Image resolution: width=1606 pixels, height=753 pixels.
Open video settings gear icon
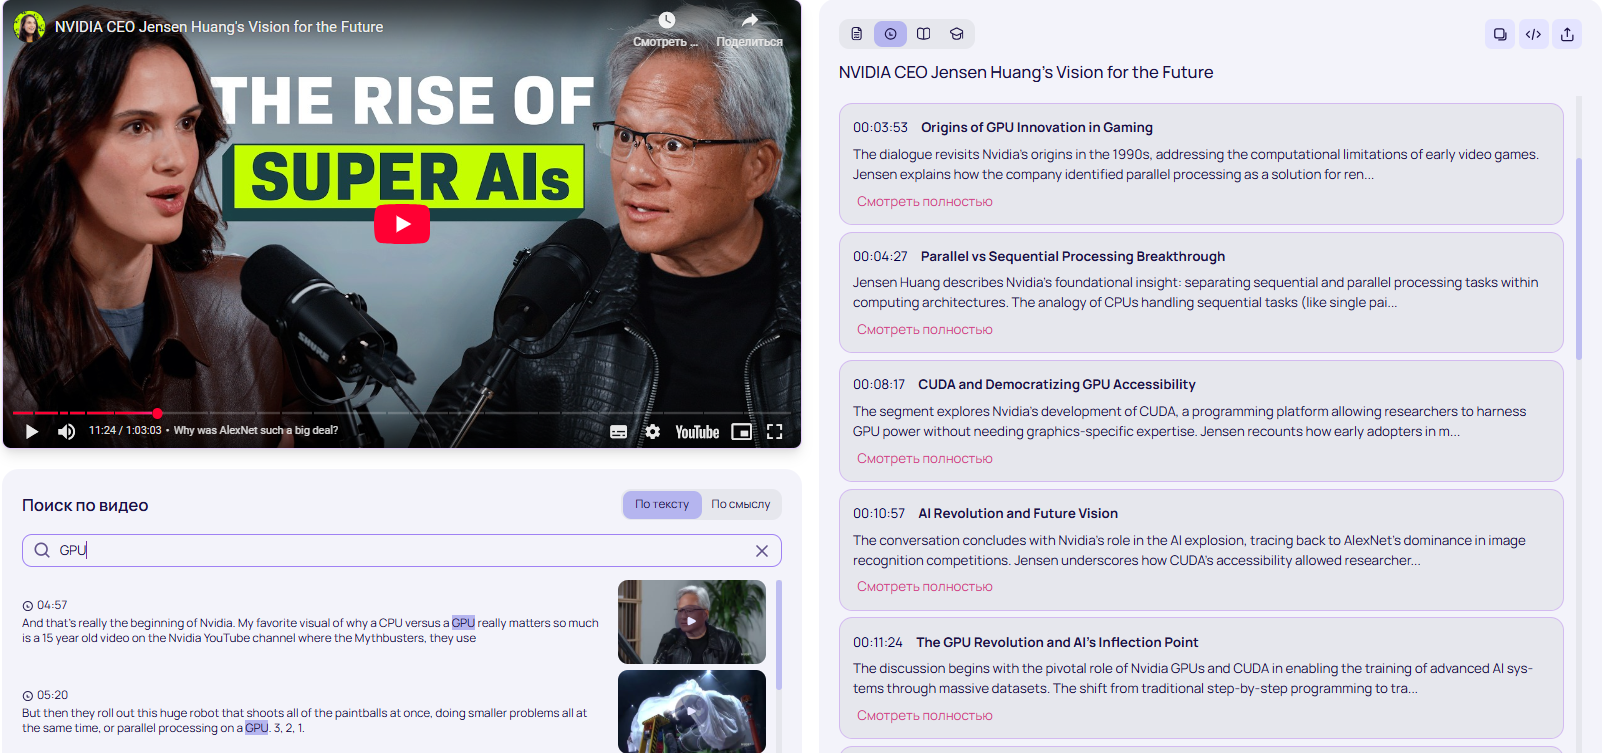[x=653, y=432]
